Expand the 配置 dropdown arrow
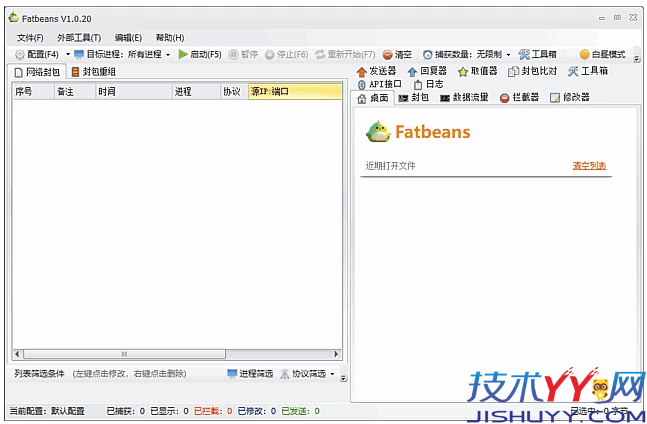Screen dimensions: 647x424 click(x=68, y=54)
